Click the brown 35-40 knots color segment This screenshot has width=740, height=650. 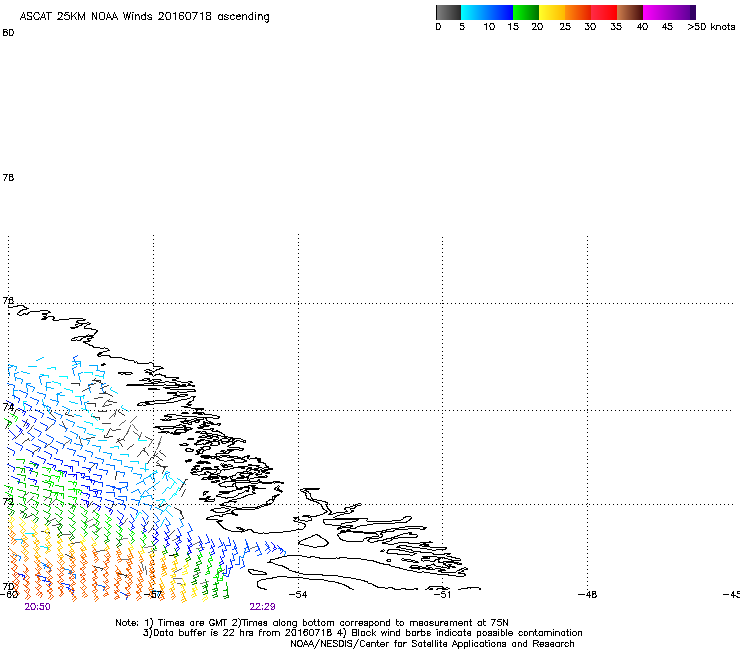(630, 12)
